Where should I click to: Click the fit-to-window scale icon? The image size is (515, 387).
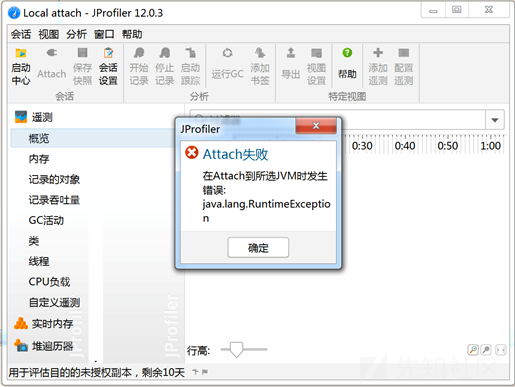(x=501, y=350)
